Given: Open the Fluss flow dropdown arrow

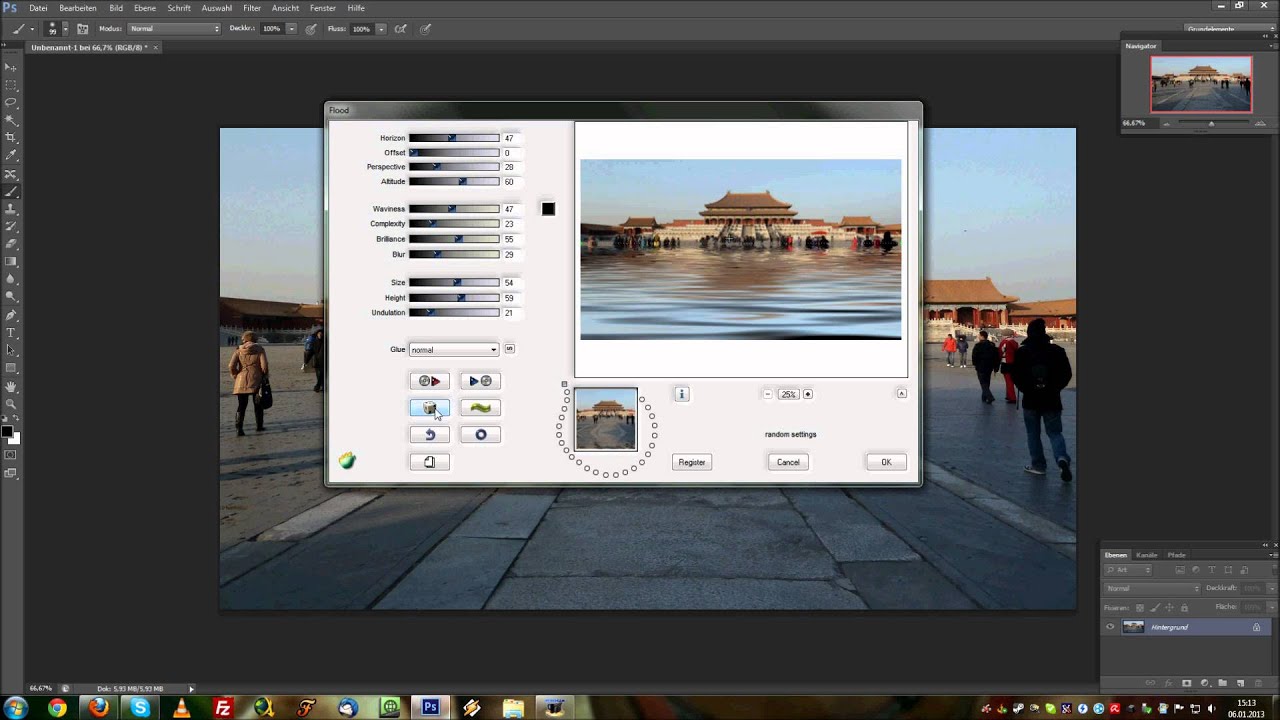Looking at the screenshot, I should [381, 29].
